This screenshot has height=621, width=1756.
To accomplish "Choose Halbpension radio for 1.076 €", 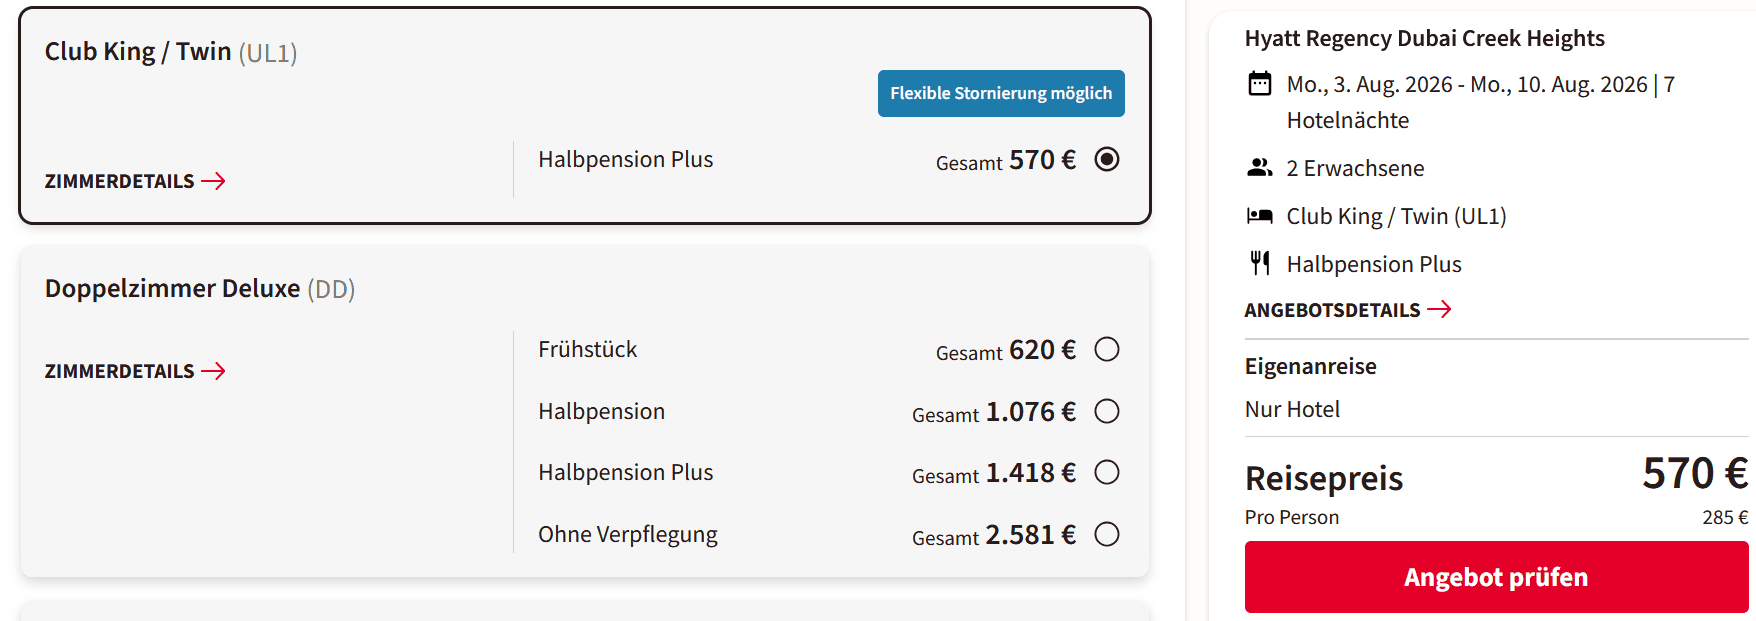I will pyautogui.click(x=1107, y=412).
